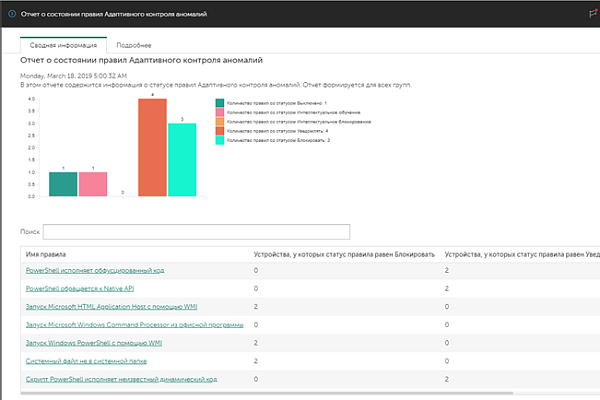Open rule Скрипт PowerShell исполняет неизвестный динамический код
The width and height of the screenshot is (600, 400).
pos(121,379)
